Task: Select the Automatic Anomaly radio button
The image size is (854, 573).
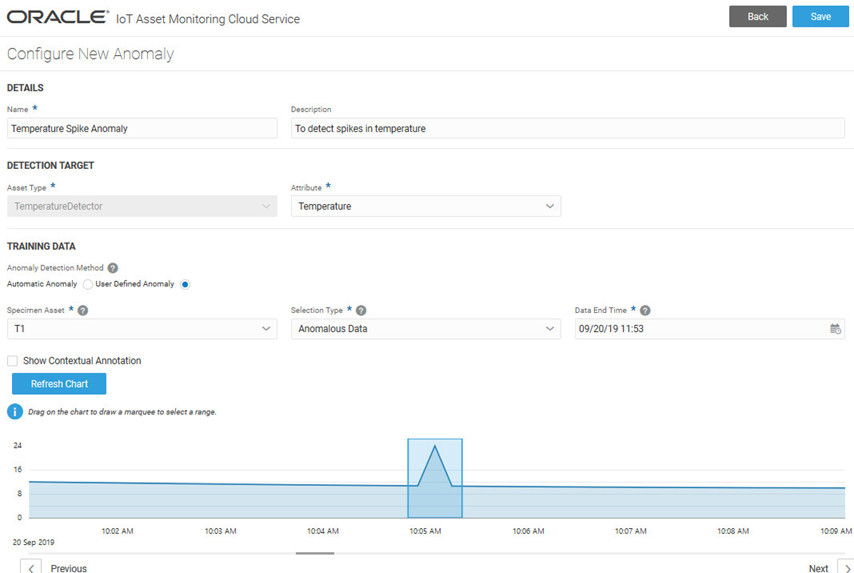Action: tap(88, 284)
